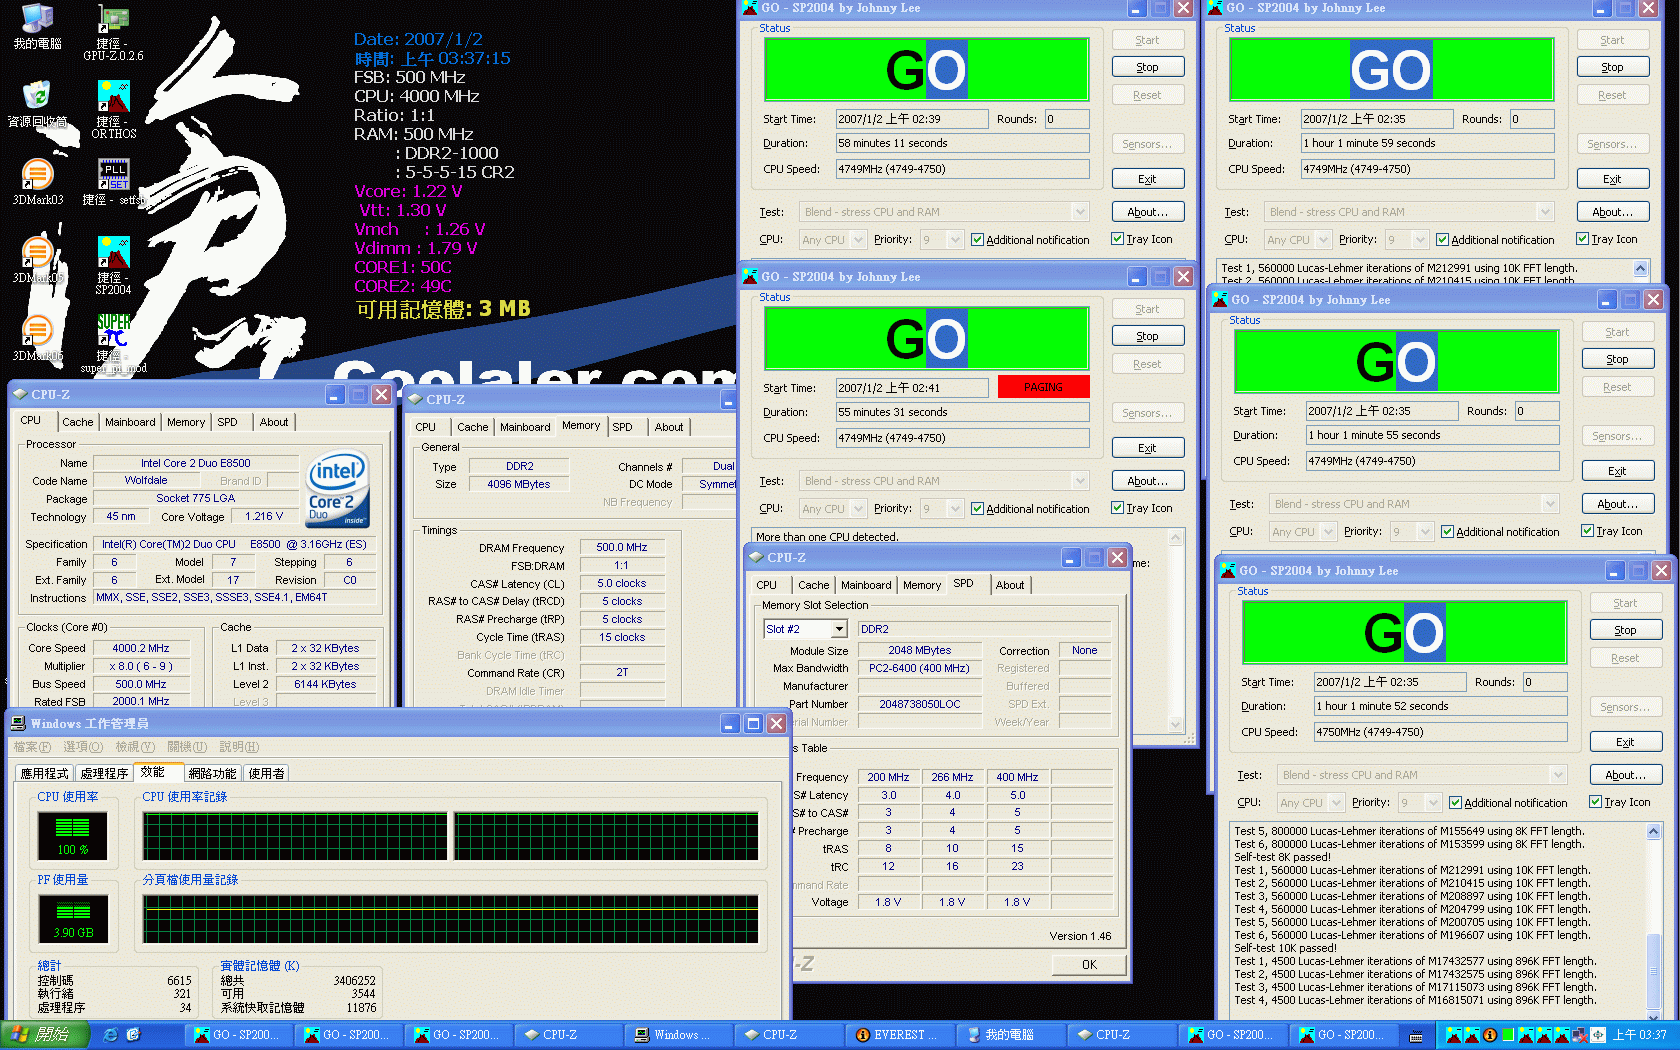Image resolution: width=1680 pixels, height=1050 pixels.
Task: Switch to the 使用者 tab in Task Manager
Action: [x=266, y=773]
